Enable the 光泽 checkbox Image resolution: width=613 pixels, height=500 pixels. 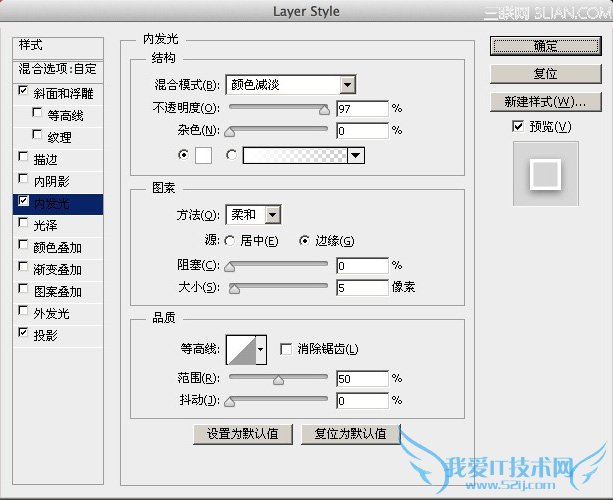[23, 223]
